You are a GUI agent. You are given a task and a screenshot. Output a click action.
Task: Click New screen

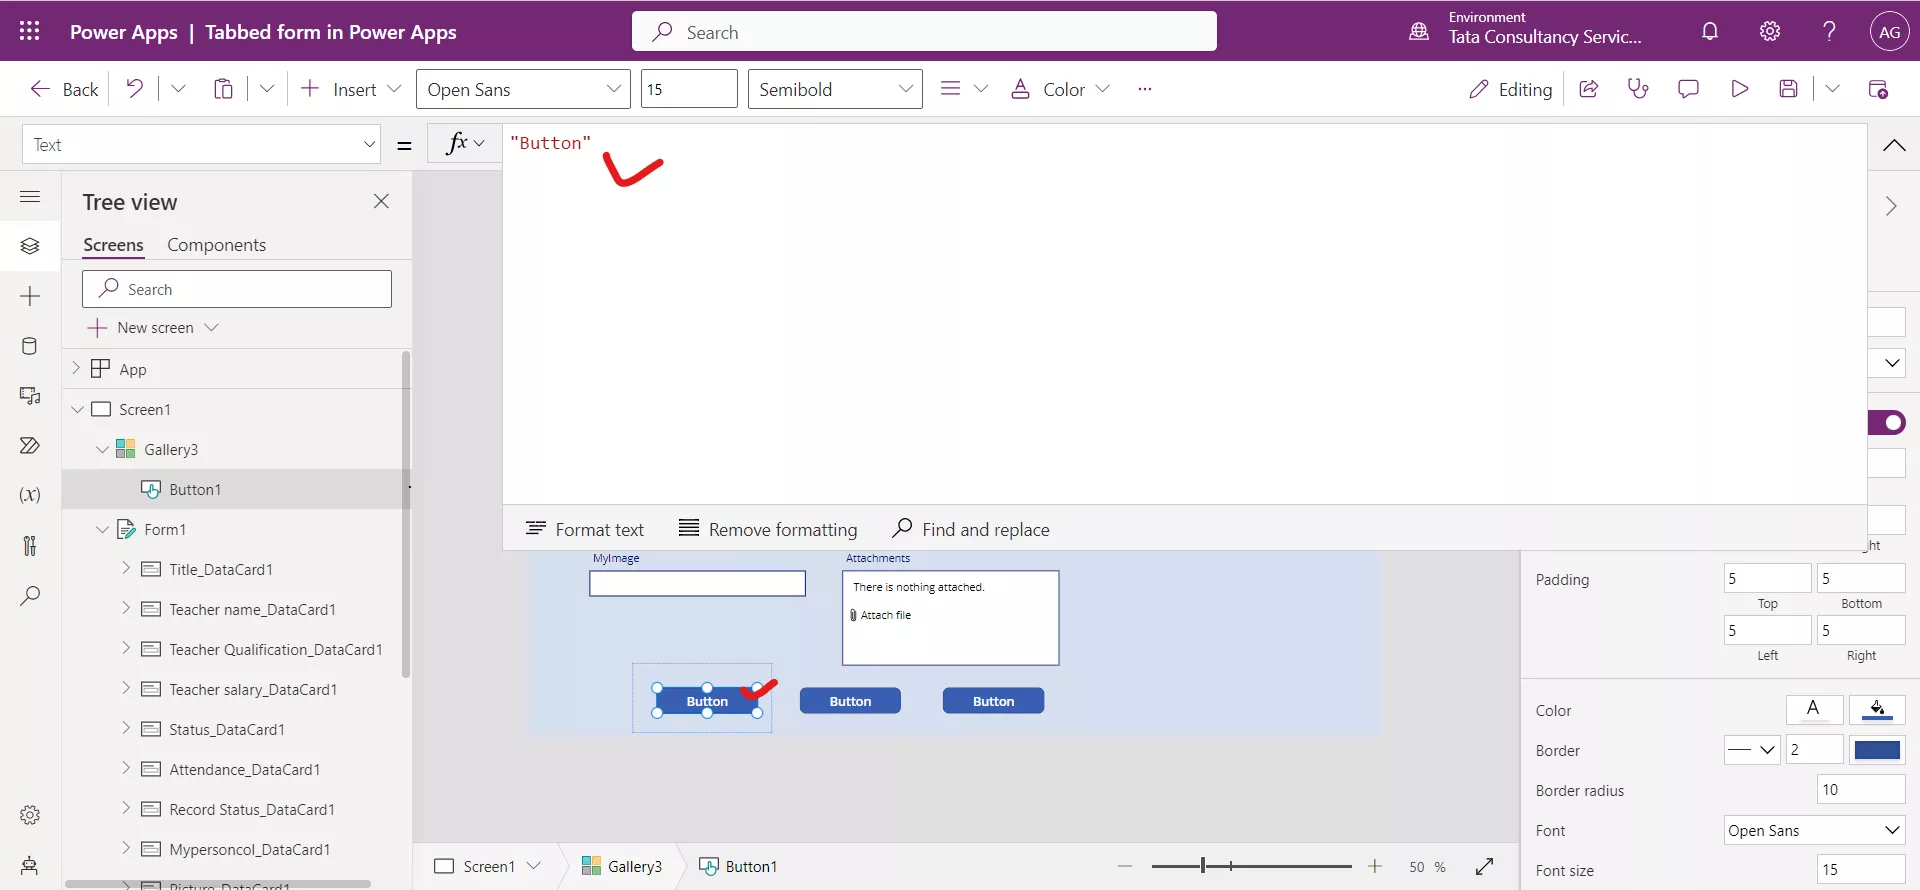coord(152,327)
